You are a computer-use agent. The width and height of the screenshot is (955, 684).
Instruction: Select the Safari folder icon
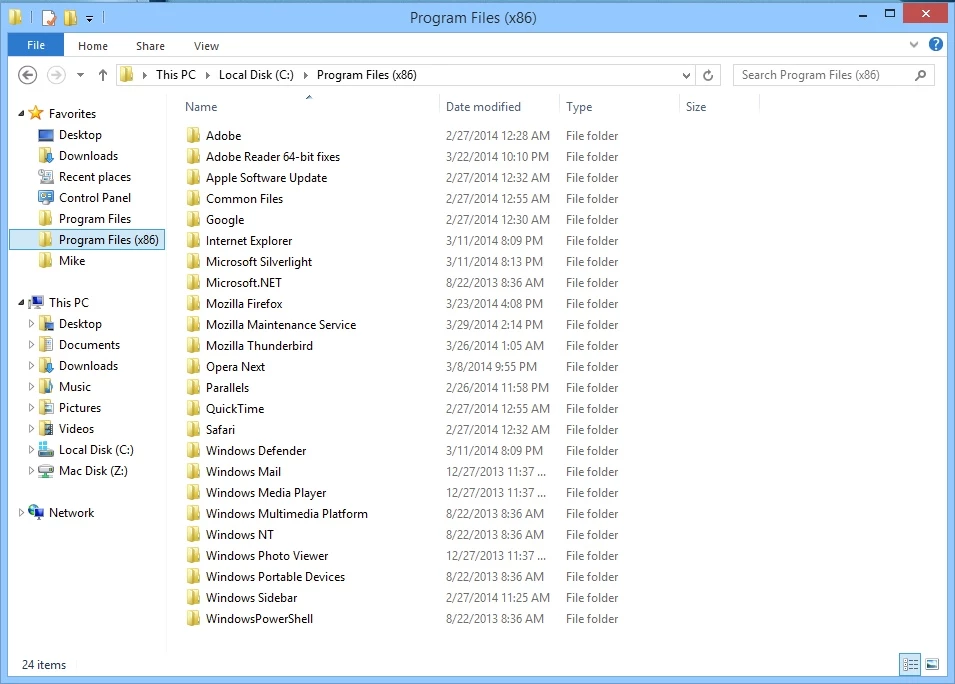pos(193,429)
